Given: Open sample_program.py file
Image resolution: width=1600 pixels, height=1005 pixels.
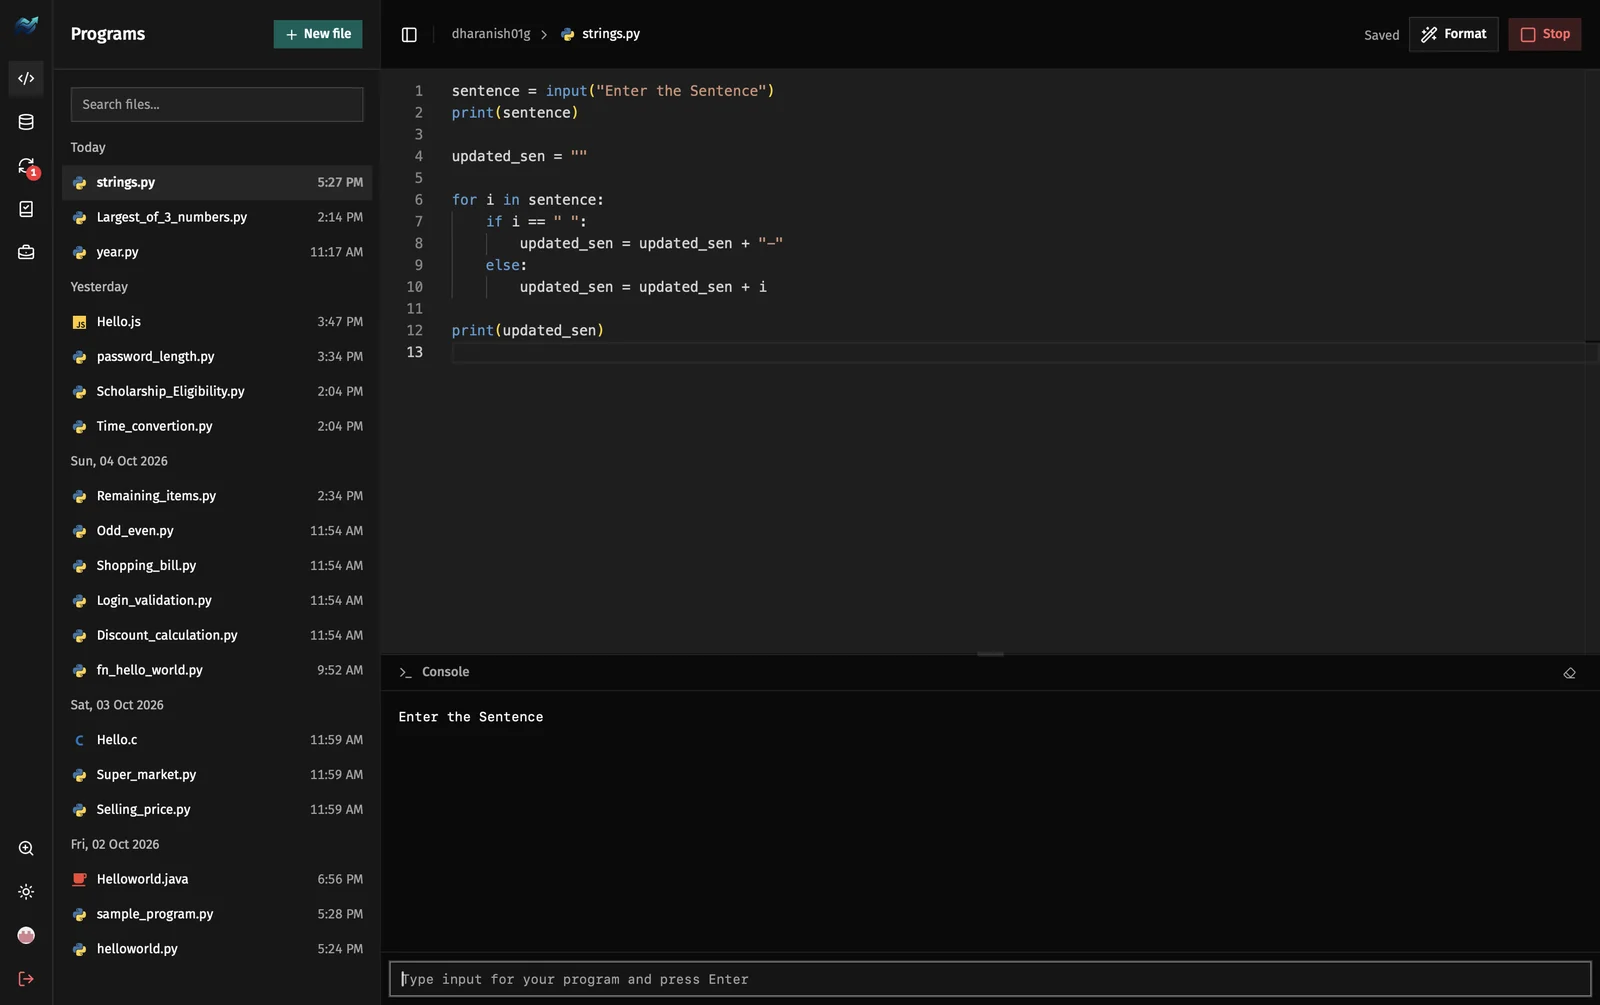Looking at the screenshot, I should [217, 915].
